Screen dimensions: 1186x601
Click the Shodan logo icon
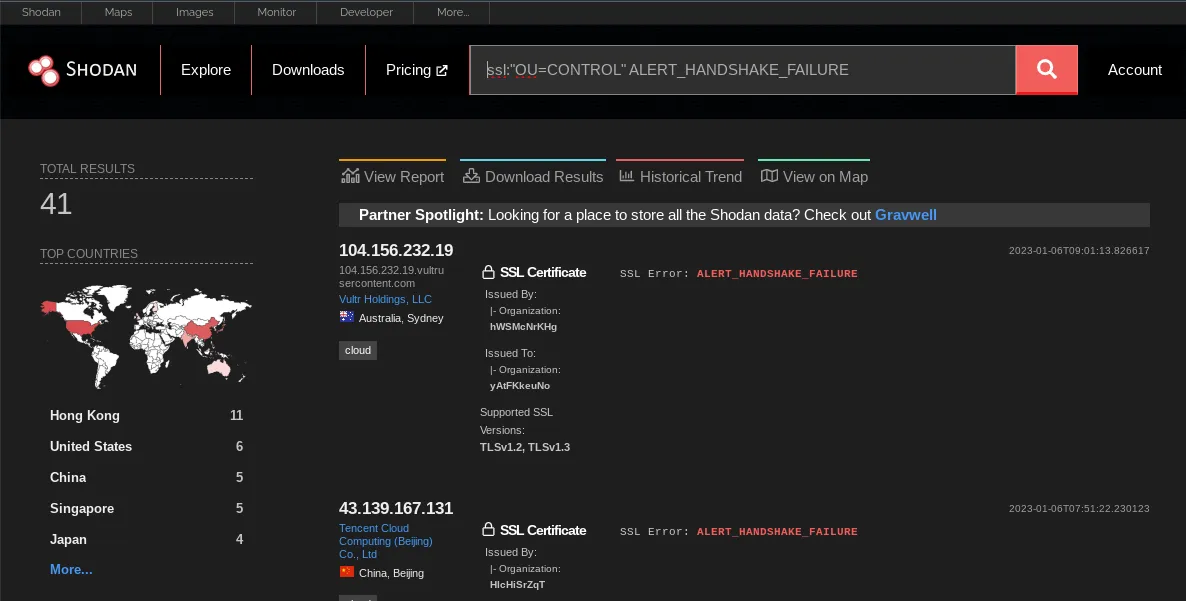point(43,70)
